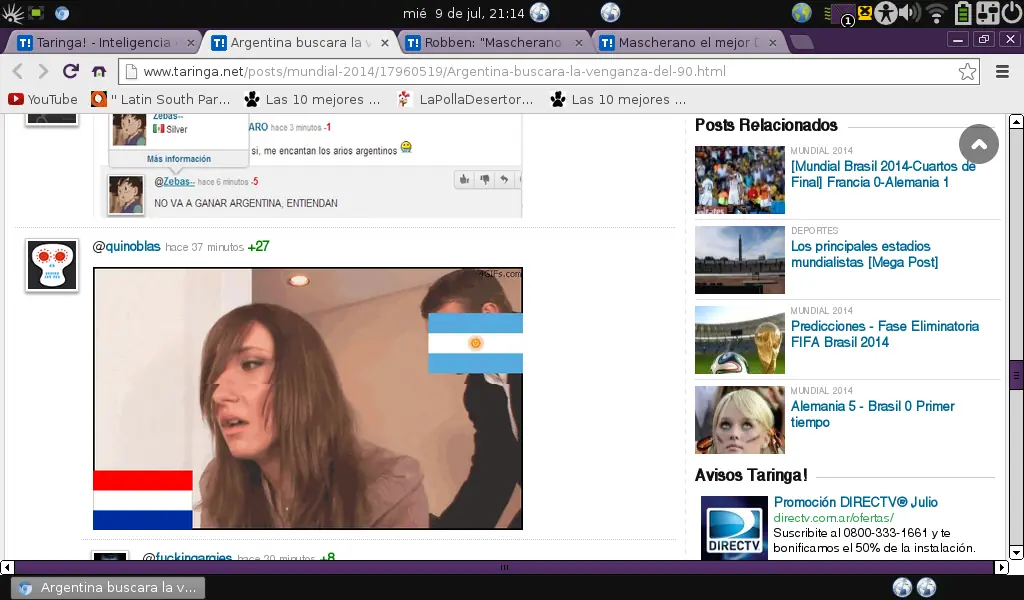Close the Mascherano el mejor tab
The image size is (1024, 600).
point(773,42)
